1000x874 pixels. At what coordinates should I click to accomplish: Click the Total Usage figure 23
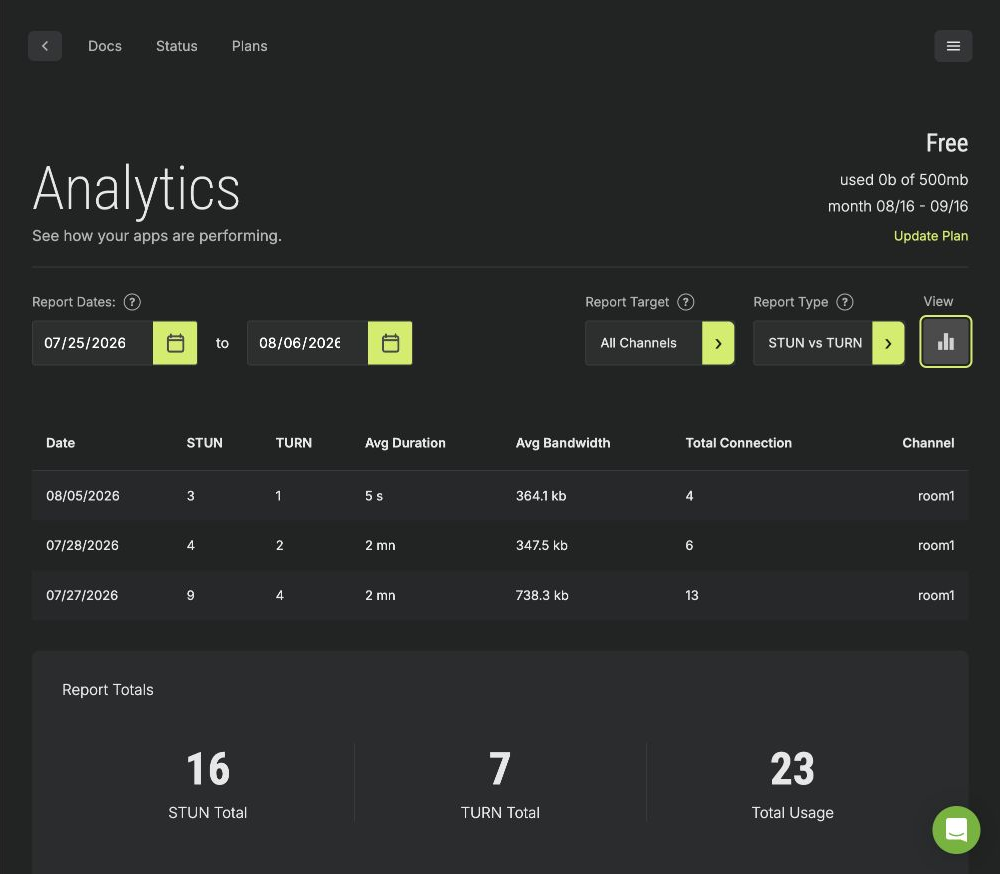click(792, 769)
